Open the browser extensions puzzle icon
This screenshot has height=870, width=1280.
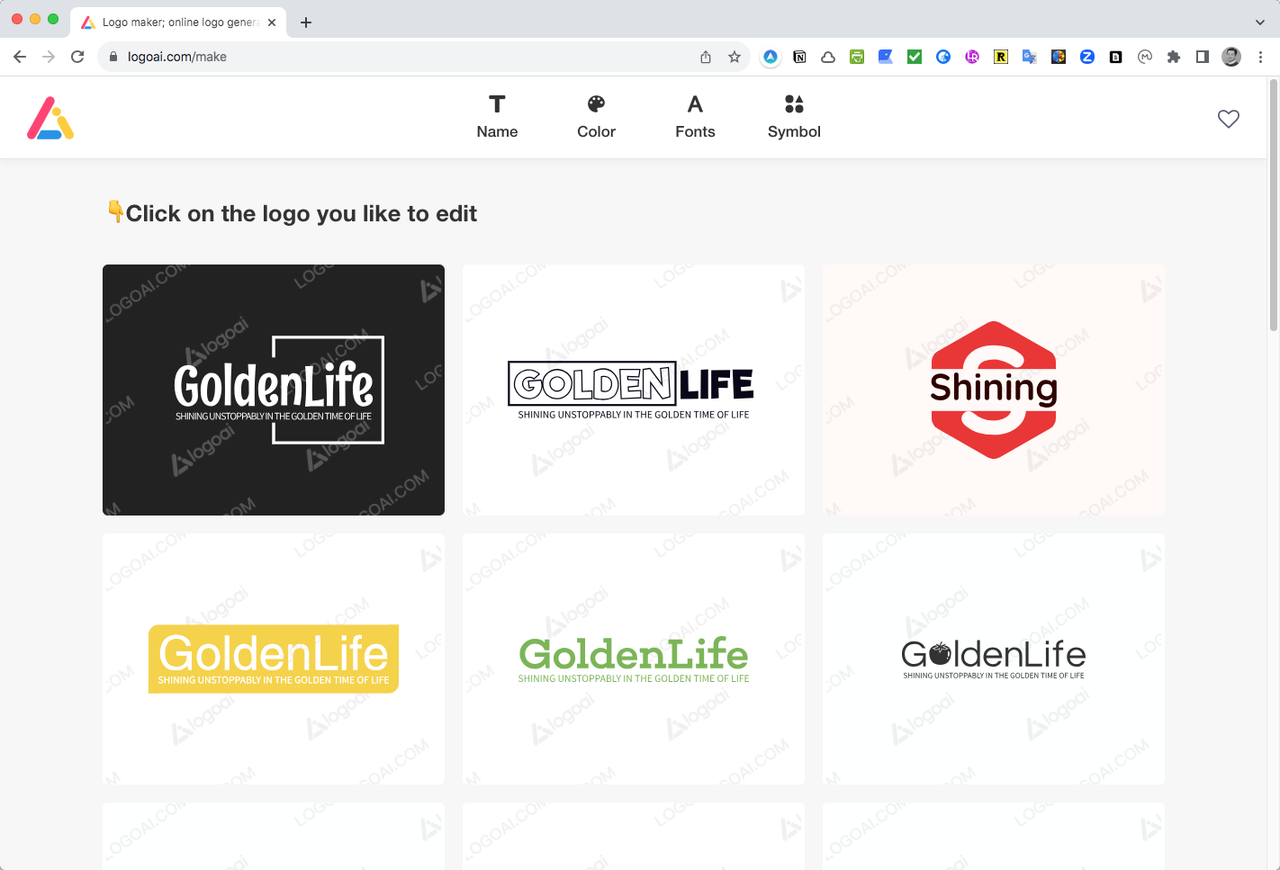click(x=1174, y=57)
